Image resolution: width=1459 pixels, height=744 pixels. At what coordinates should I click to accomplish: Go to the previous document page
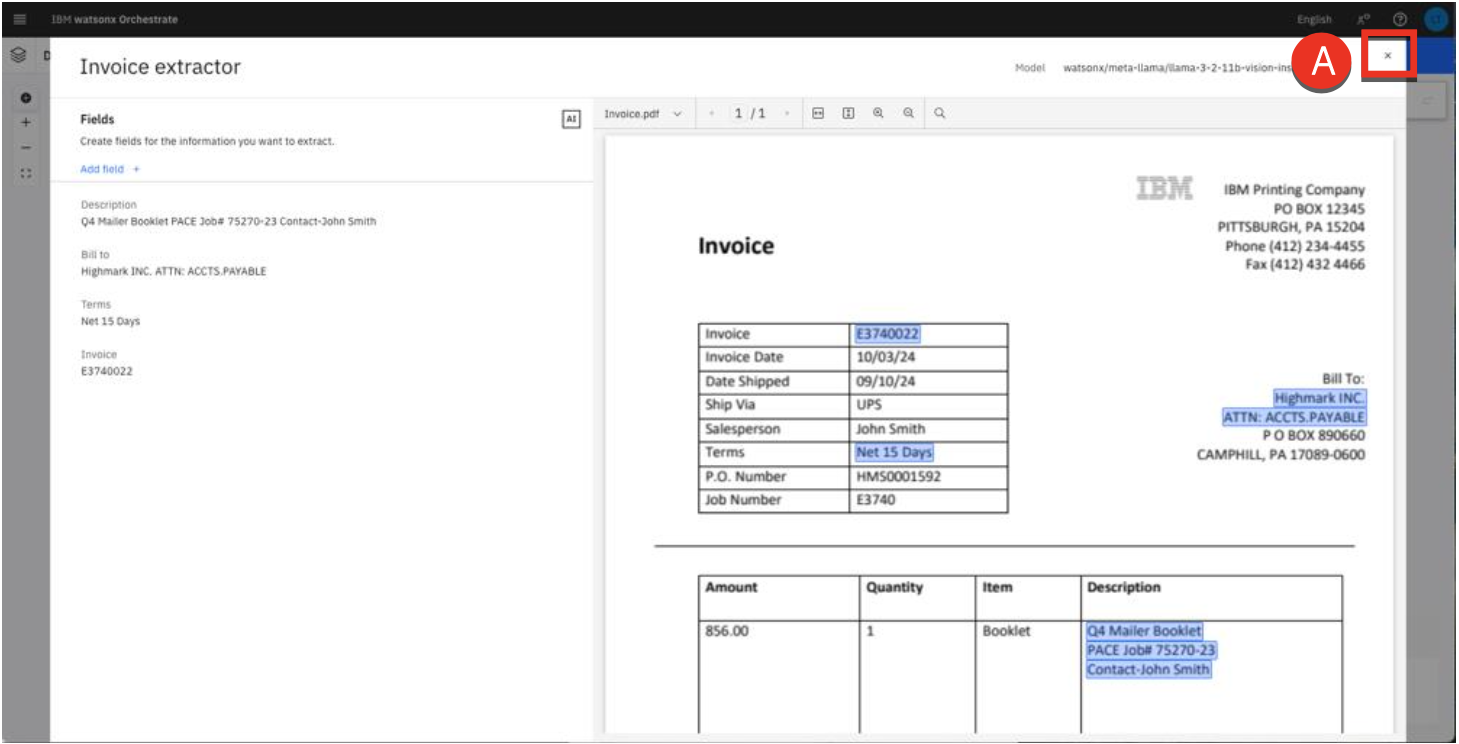point(711,114)
